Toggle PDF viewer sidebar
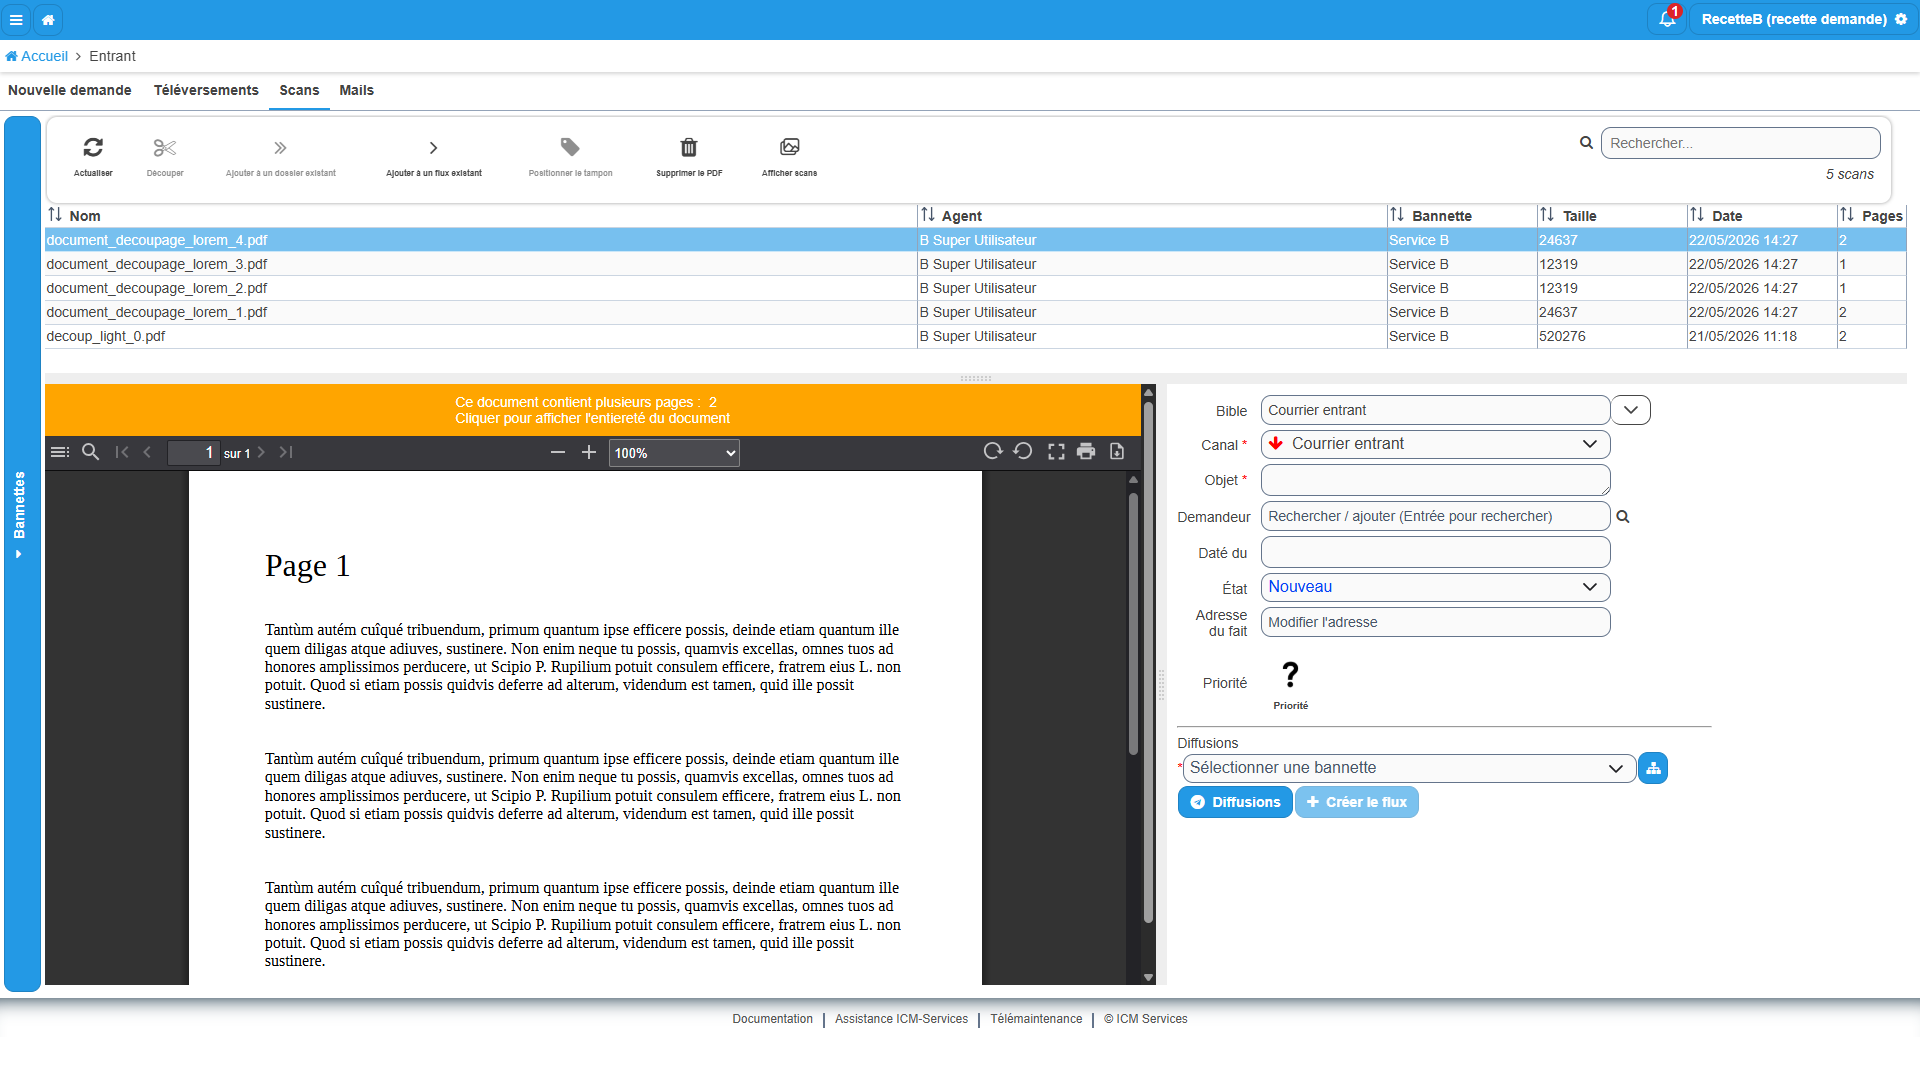 click(x=60, y=452)
